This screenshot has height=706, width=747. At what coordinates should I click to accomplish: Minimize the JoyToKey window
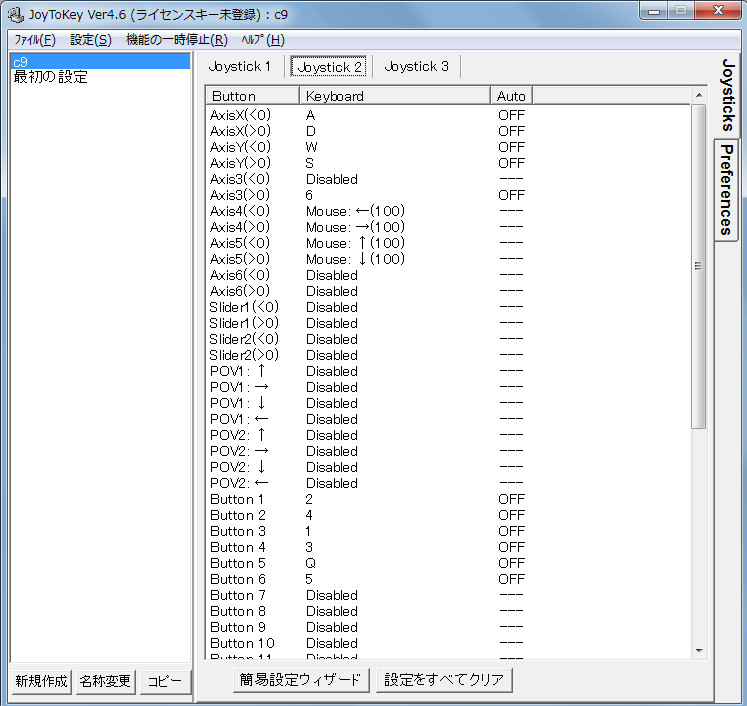(654, 10)
